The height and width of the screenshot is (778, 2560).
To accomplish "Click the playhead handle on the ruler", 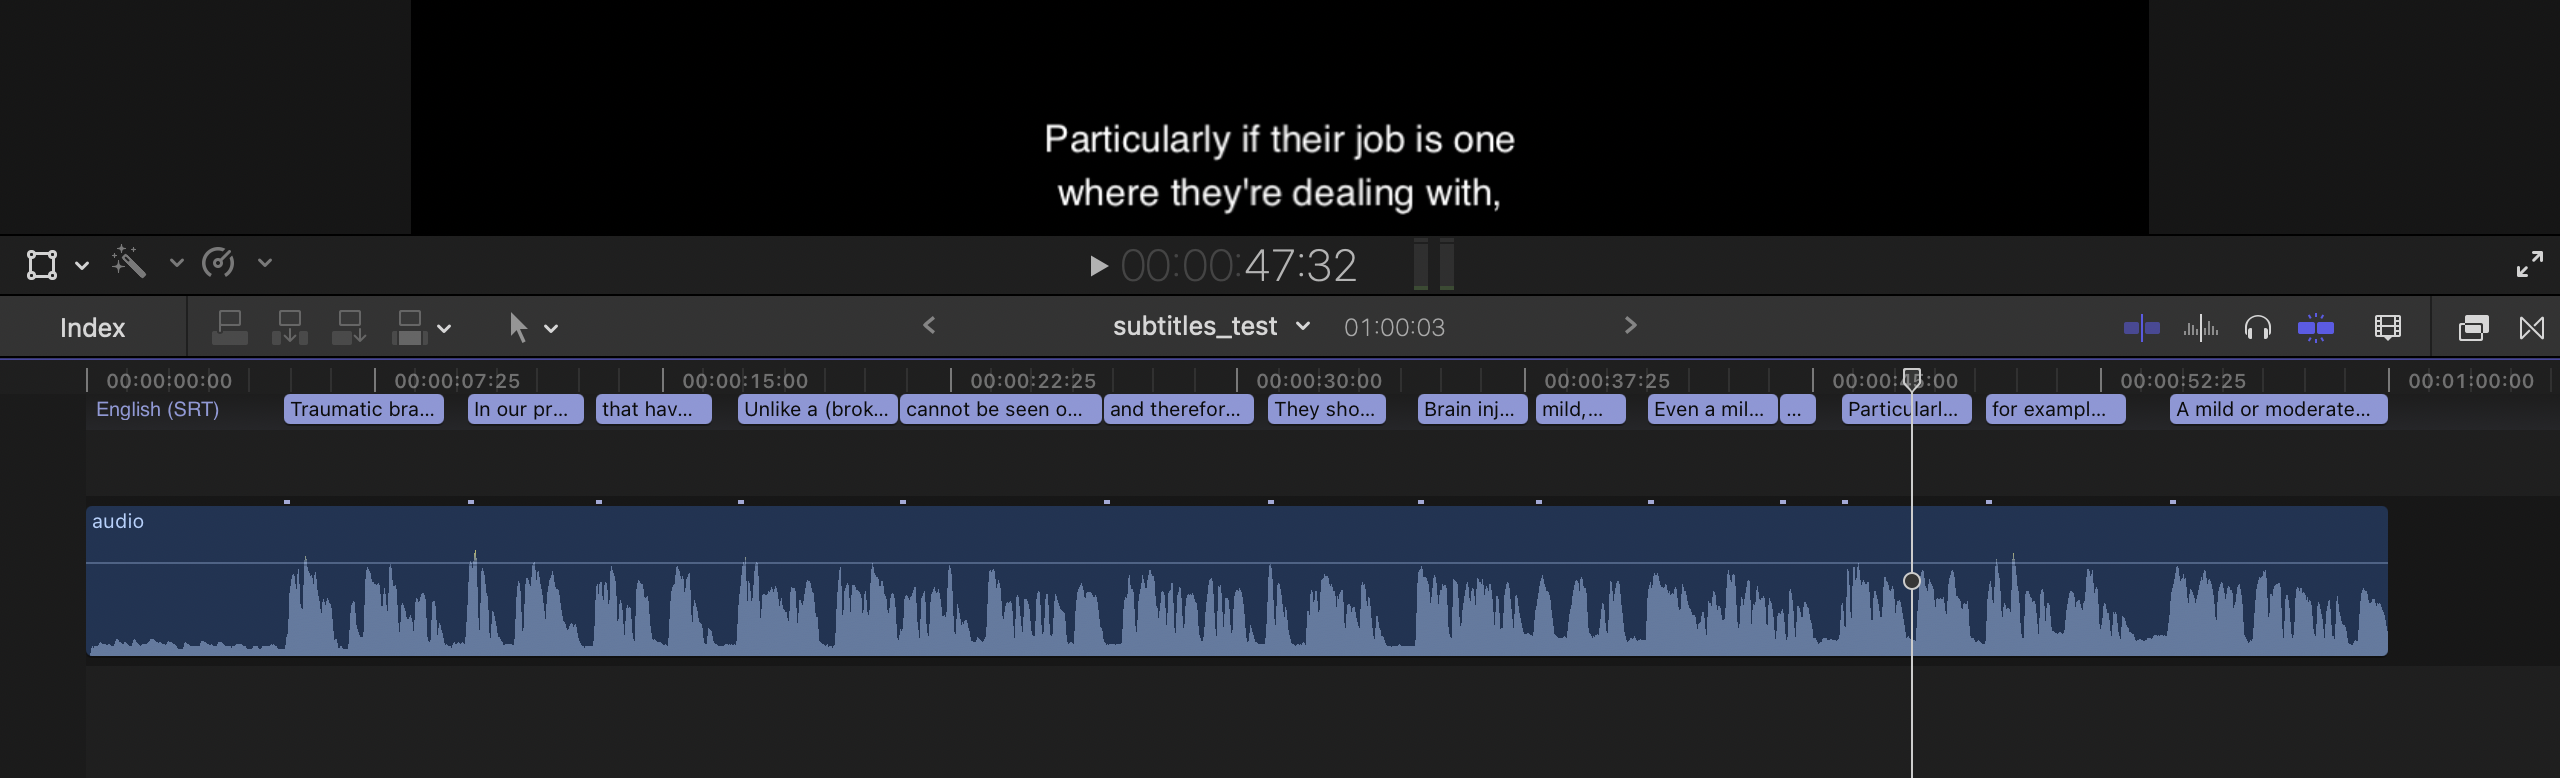I will click(1912, 379).
